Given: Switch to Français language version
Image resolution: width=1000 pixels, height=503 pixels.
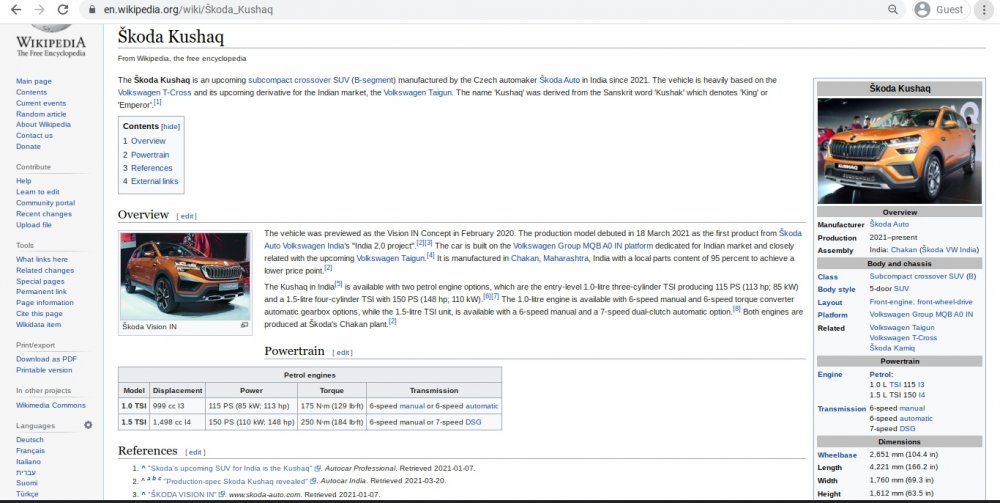Looking at the screenshot, I should (x=31, y=451).
